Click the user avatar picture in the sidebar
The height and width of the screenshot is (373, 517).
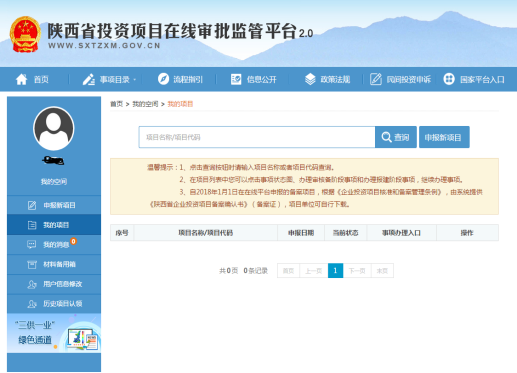54,129
